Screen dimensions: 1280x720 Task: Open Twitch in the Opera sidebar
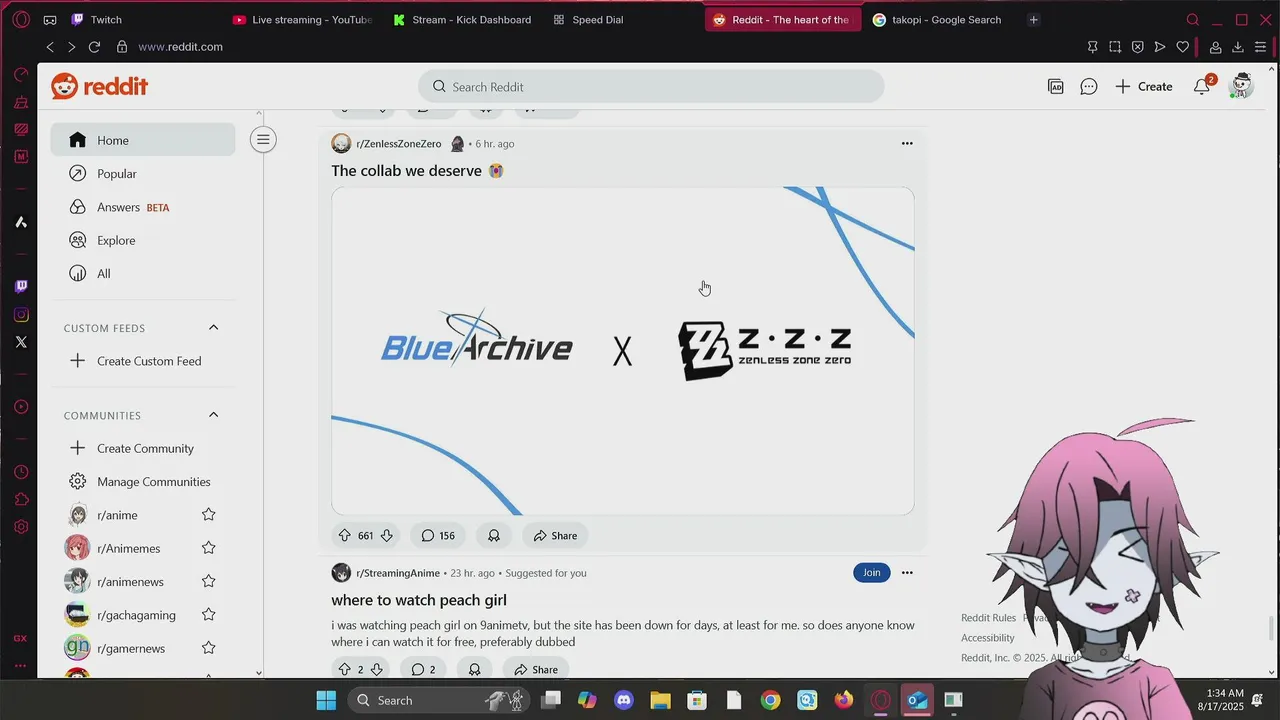pos(21,287)
